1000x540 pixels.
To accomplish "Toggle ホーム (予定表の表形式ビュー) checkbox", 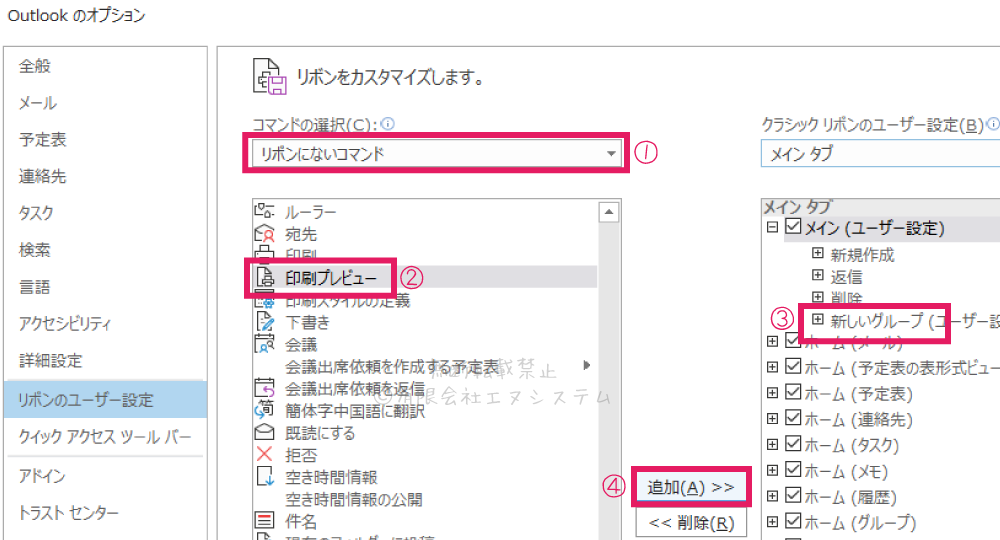I will pos(793,365).
